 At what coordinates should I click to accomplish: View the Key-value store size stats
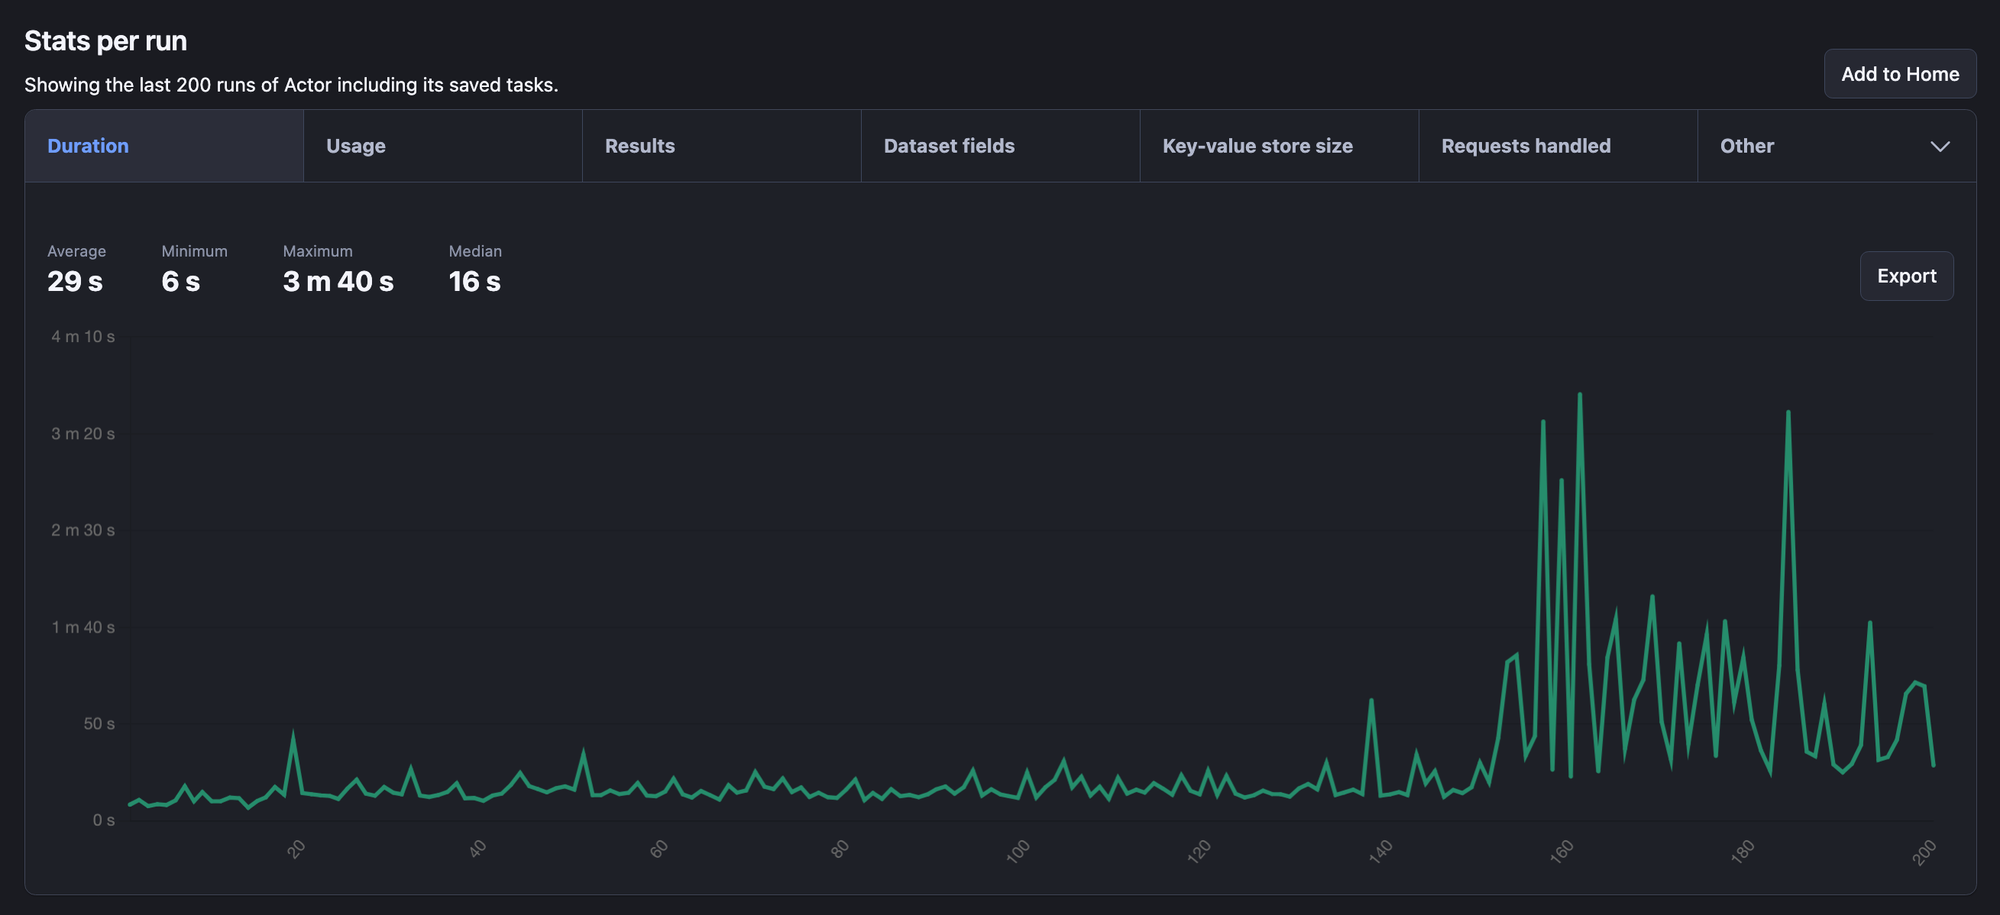[x=1257, y=146]
